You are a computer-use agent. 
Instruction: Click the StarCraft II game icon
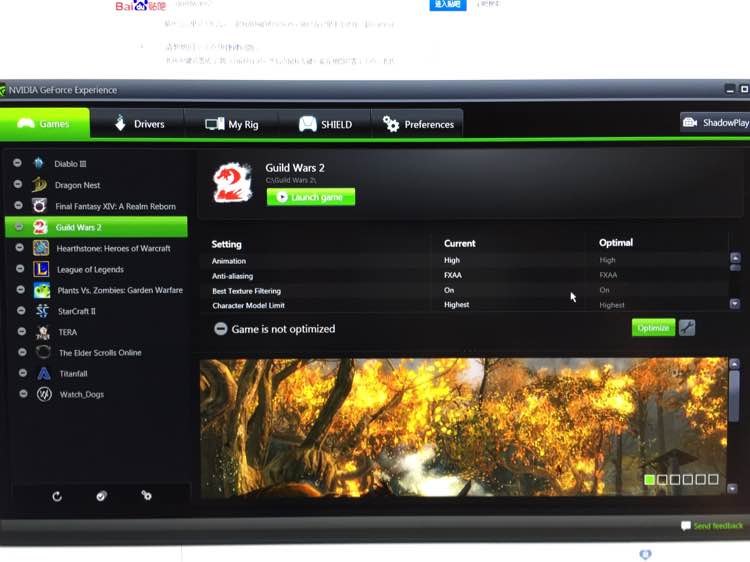click(x=42, y=311)
